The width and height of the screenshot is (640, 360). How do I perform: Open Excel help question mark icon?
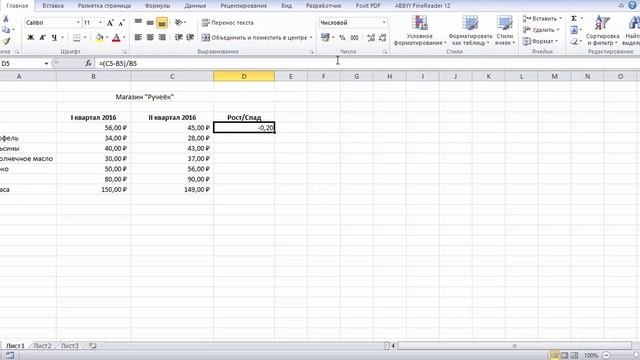pyautogui.click(x=632, y=5)
